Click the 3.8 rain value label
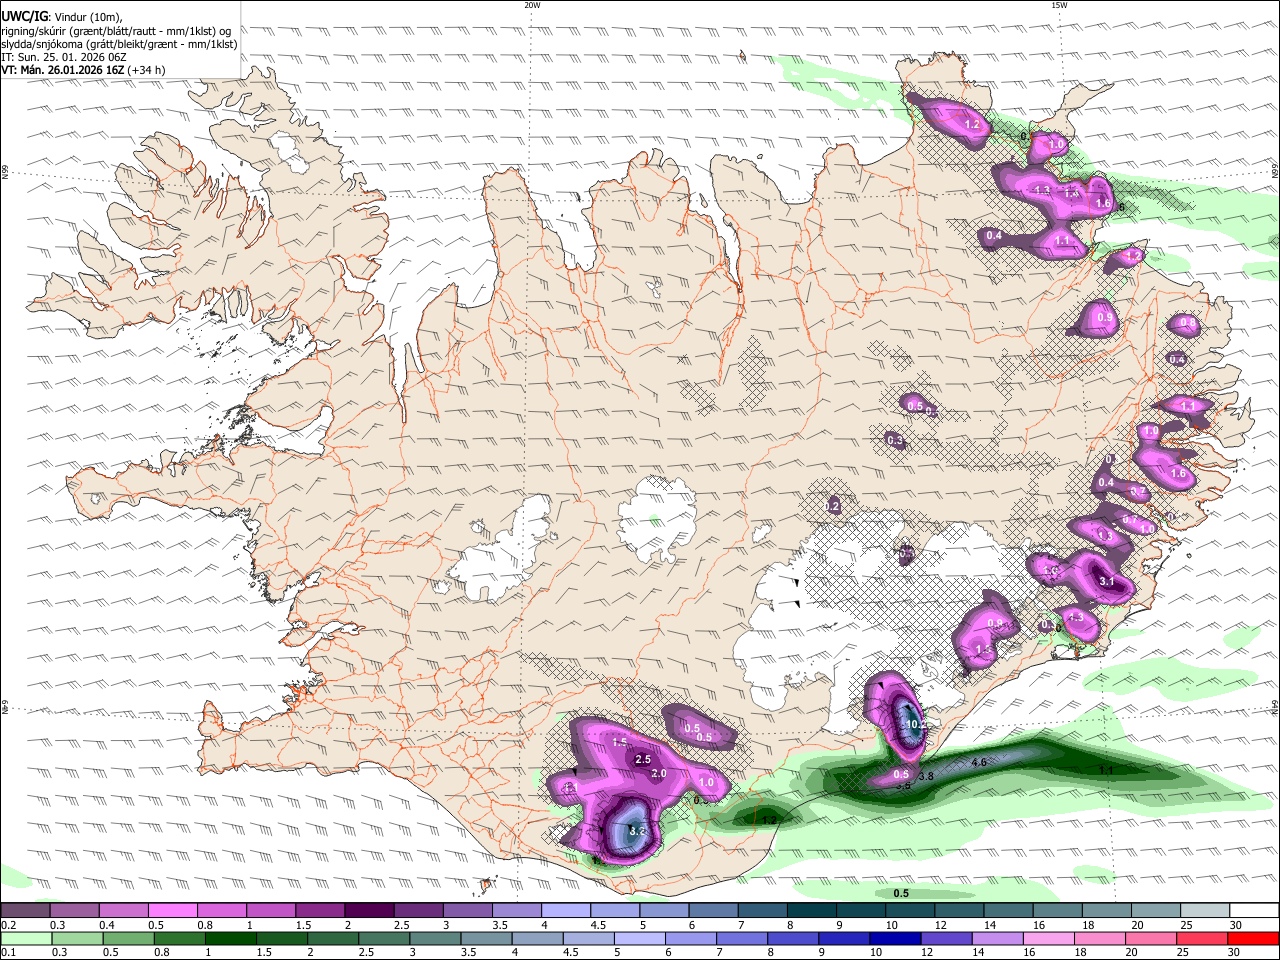This screenshot has width=1280, height=960. (926, 776)
